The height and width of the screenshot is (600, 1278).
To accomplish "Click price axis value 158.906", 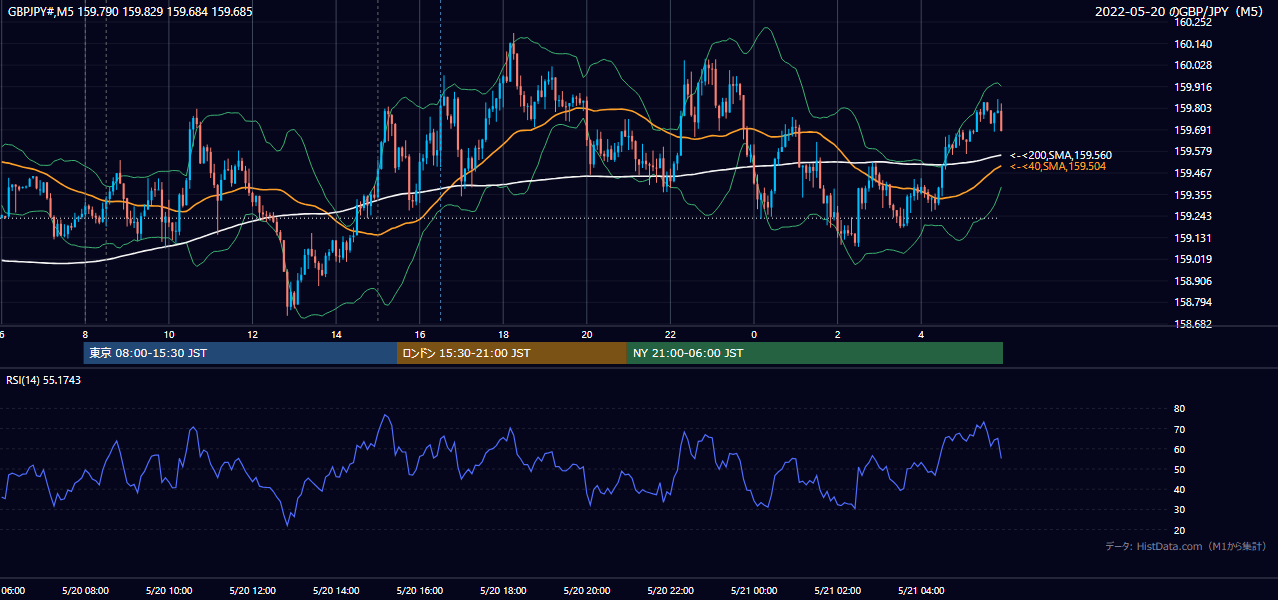I will pyautogui.click(x=1193, y=281).
